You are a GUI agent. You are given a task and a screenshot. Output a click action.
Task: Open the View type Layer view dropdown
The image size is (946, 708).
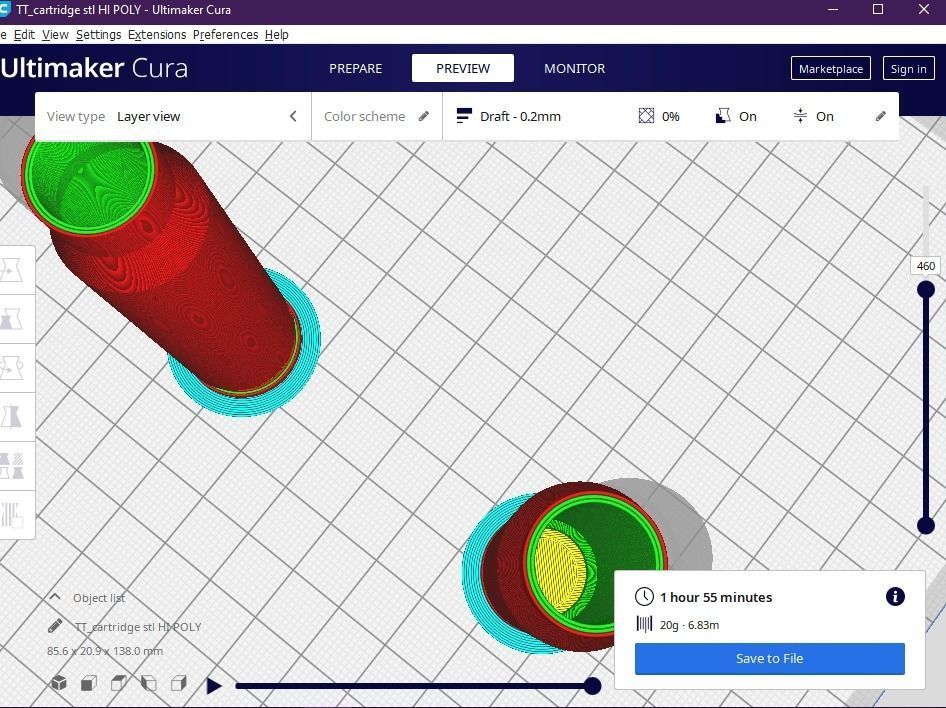coord(173,116)
